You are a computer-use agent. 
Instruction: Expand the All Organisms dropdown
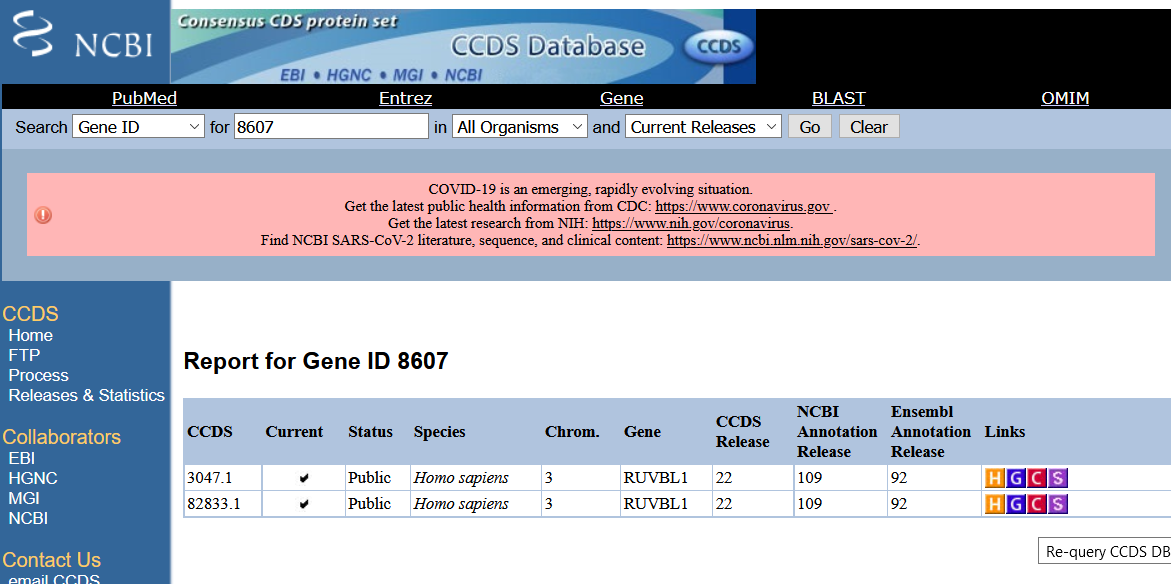520,127
